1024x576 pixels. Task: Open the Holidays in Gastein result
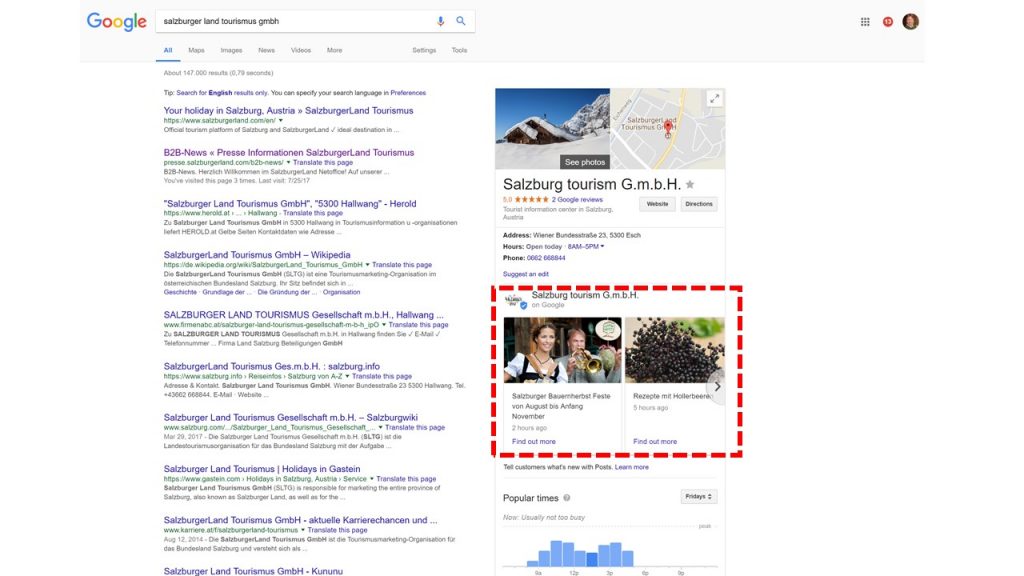[x=262, y=469]
